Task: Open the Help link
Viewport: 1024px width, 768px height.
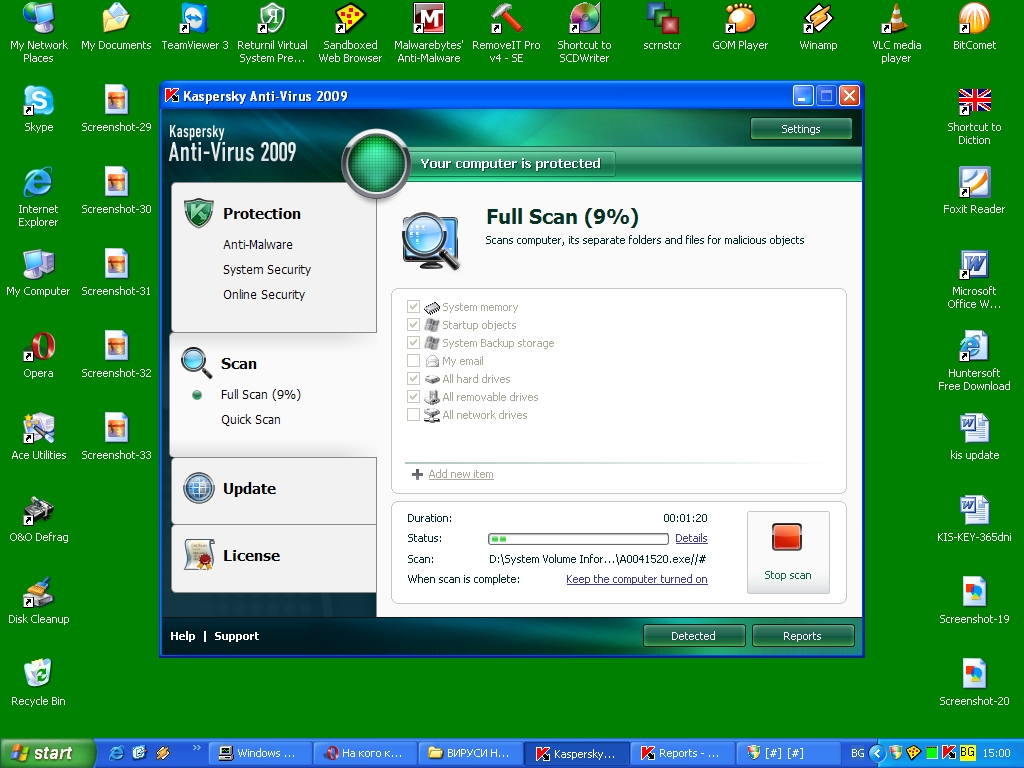Action: [182, 636]
